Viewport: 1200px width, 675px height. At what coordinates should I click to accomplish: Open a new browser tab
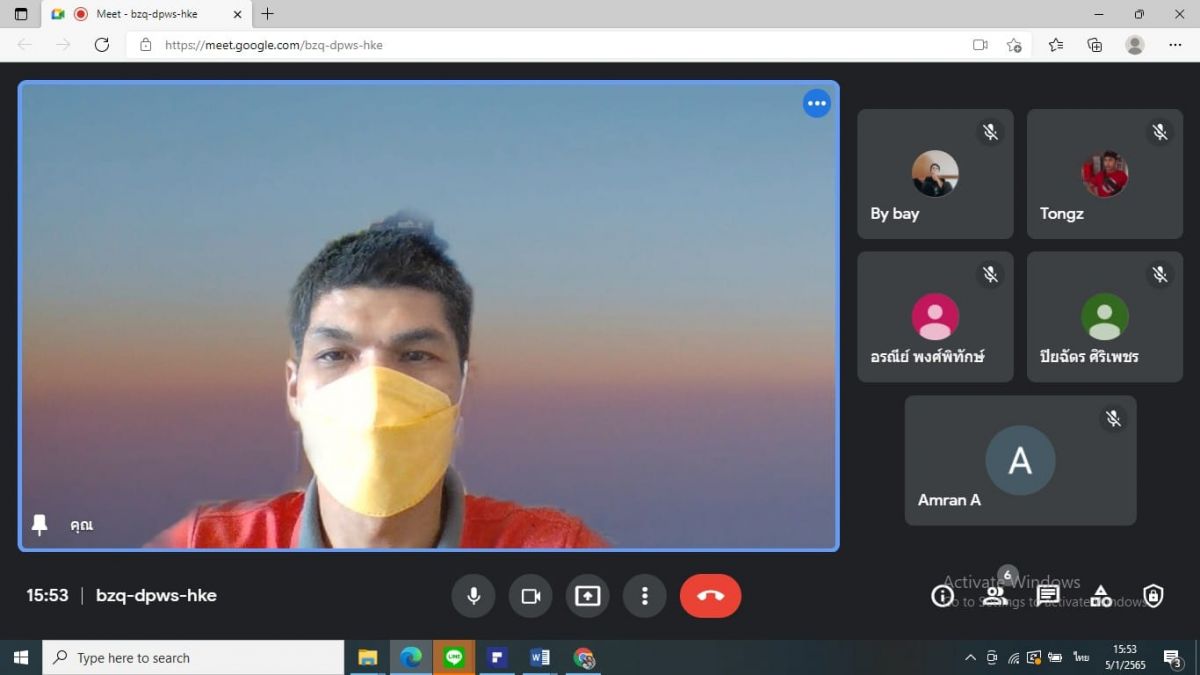[x=267, y=14]
